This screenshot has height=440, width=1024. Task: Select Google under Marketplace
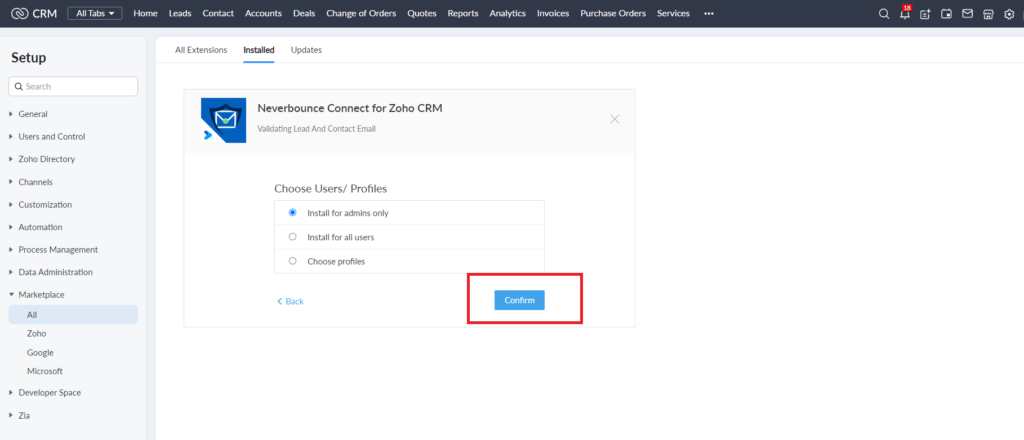(40, 353)
